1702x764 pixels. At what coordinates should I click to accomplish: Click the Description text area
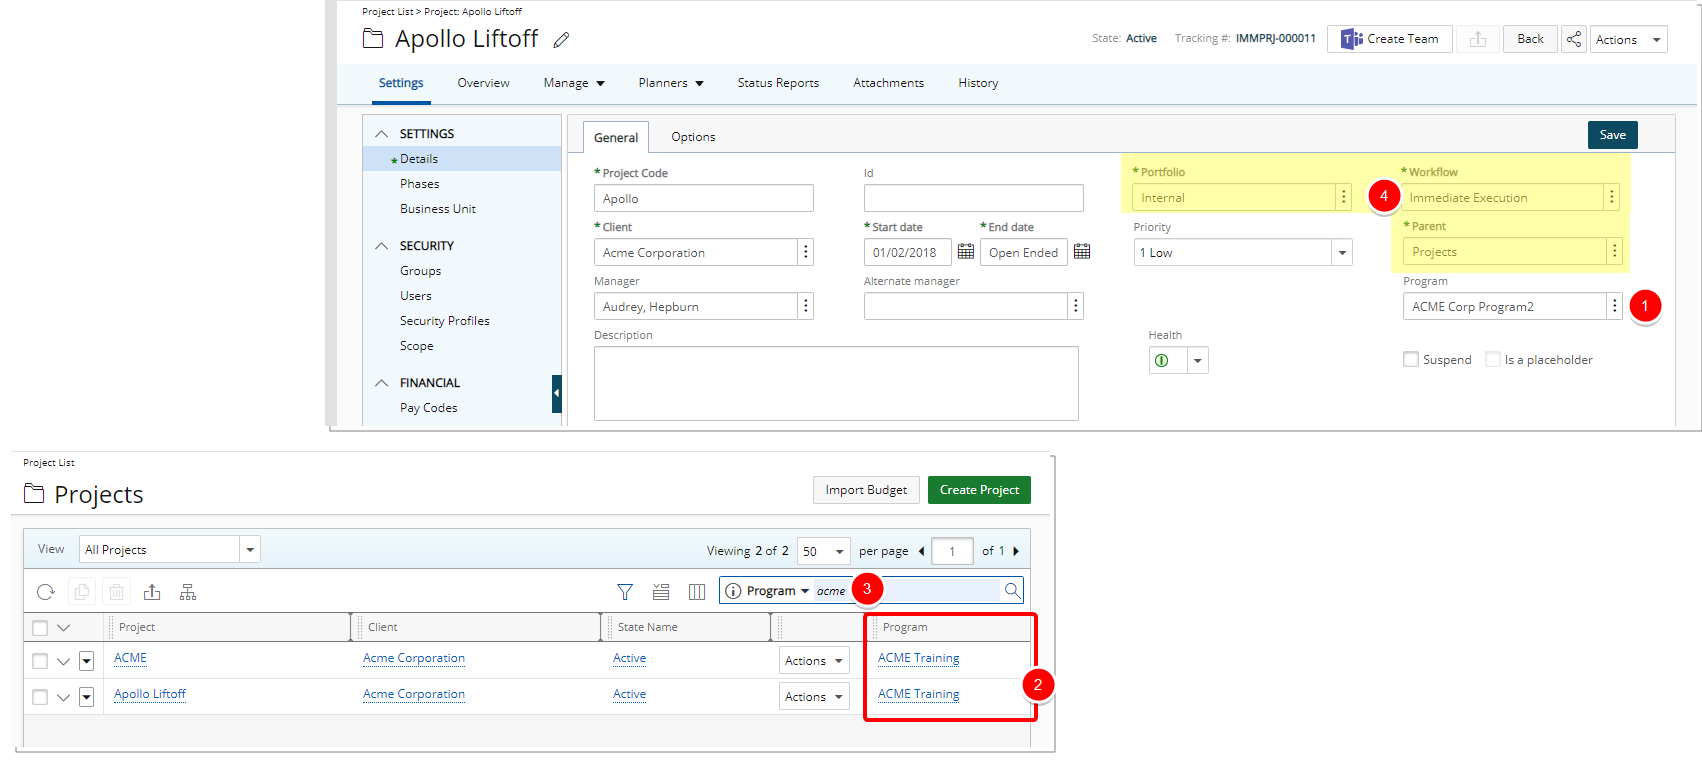(x=836, y=383)
